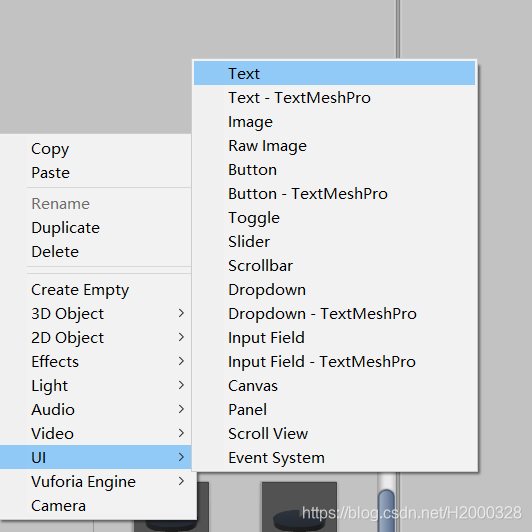Select Button - TextMeshPro entry
Image resolution: width=532 pixels, height=532 pixels.
tap(334, 194)
